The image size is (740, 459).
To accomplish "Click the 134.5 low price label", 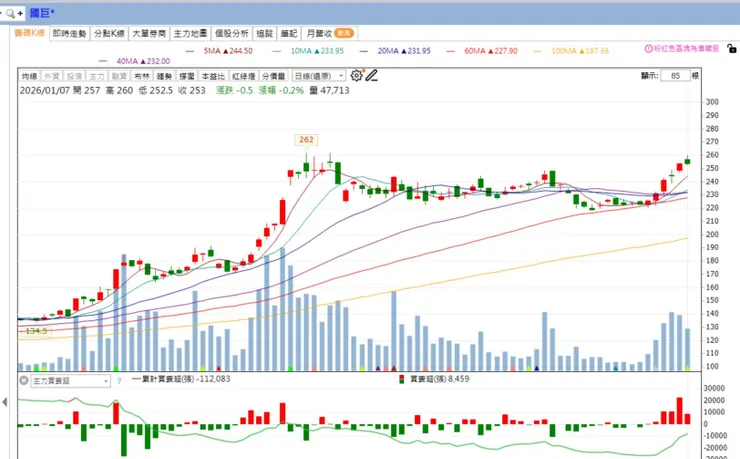I will pos(36,331).
